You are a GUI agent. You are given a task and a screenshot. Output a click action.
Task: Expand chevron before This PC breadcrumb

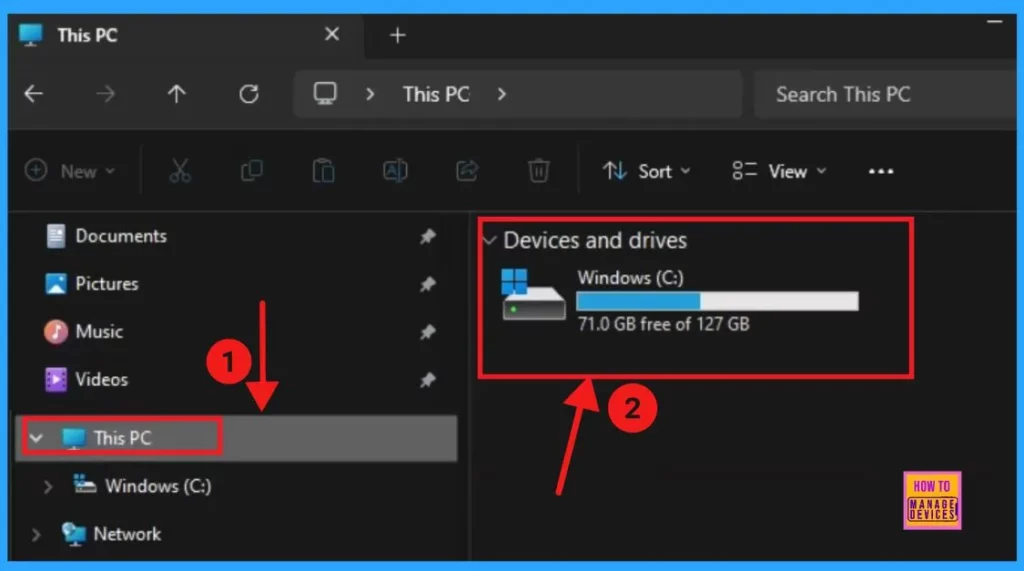pos(370,94)
